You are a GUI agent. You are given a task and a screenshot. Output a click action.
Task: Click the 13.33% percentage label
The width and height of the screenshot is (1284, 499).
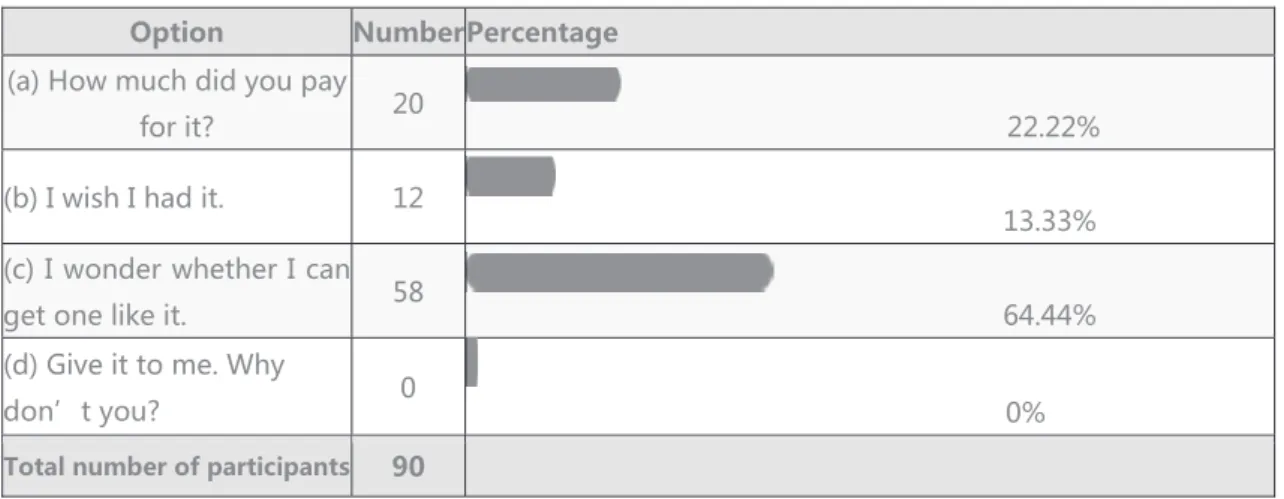tap(1050, 222)
